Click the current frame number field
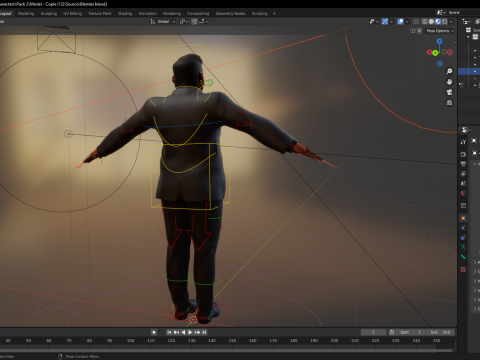Viewport: 480px width, 360px height. 373,332
